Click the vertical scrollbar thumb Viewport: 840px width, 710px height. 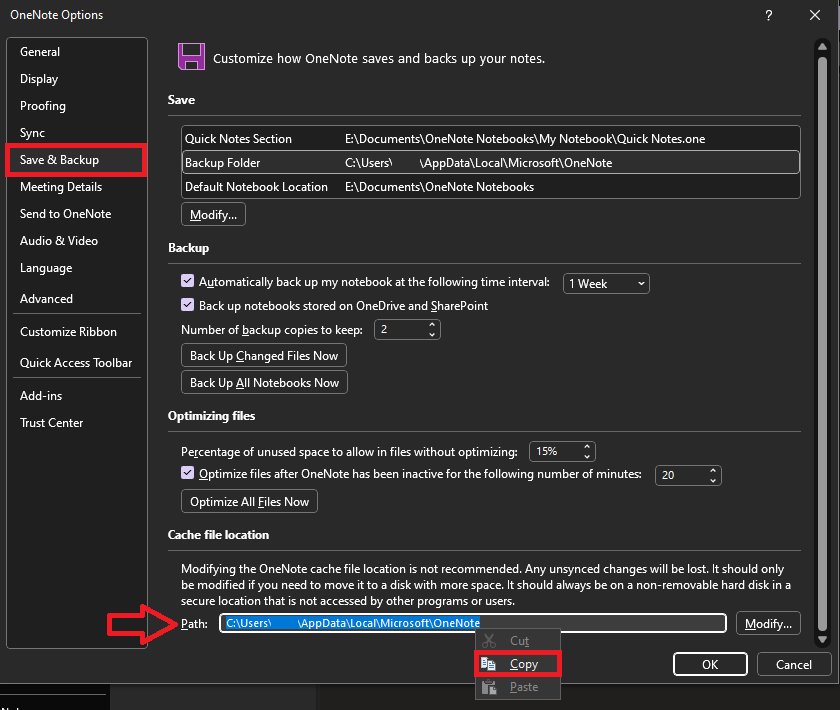[x=822, y=343]
